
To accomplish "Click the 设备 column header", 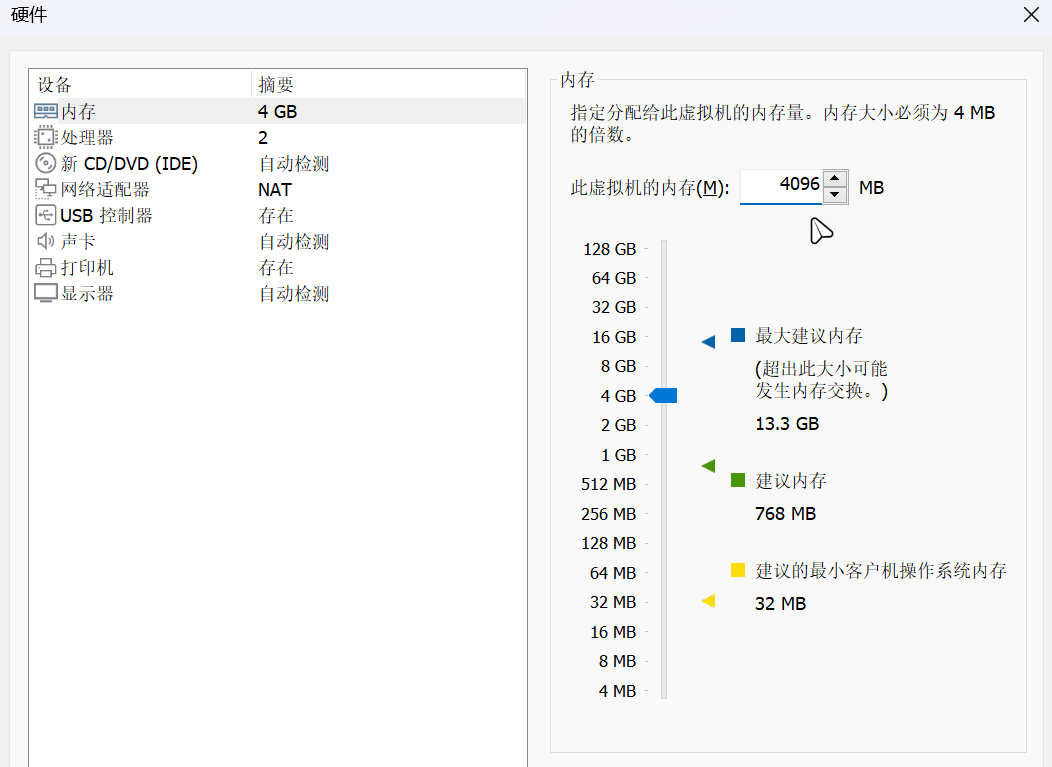I will pos(140,85).
